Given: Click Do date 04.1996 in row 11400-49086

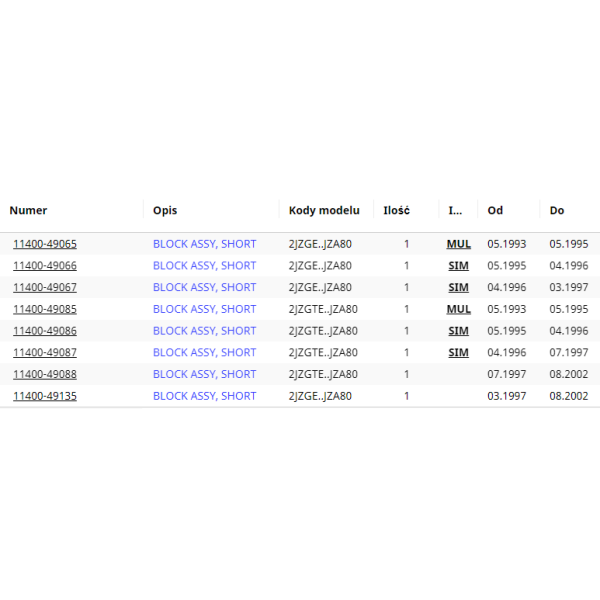Looking at the screenshot, I should tap(569, 331).
